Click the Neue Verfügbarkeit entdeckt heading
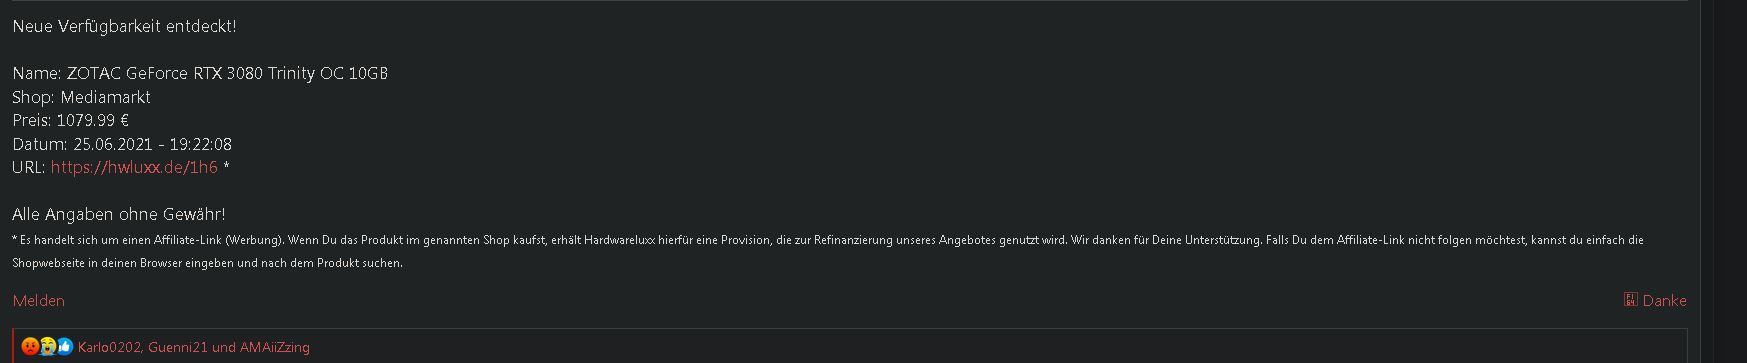The image size is (1747, 363). click(x=124, y=26)
